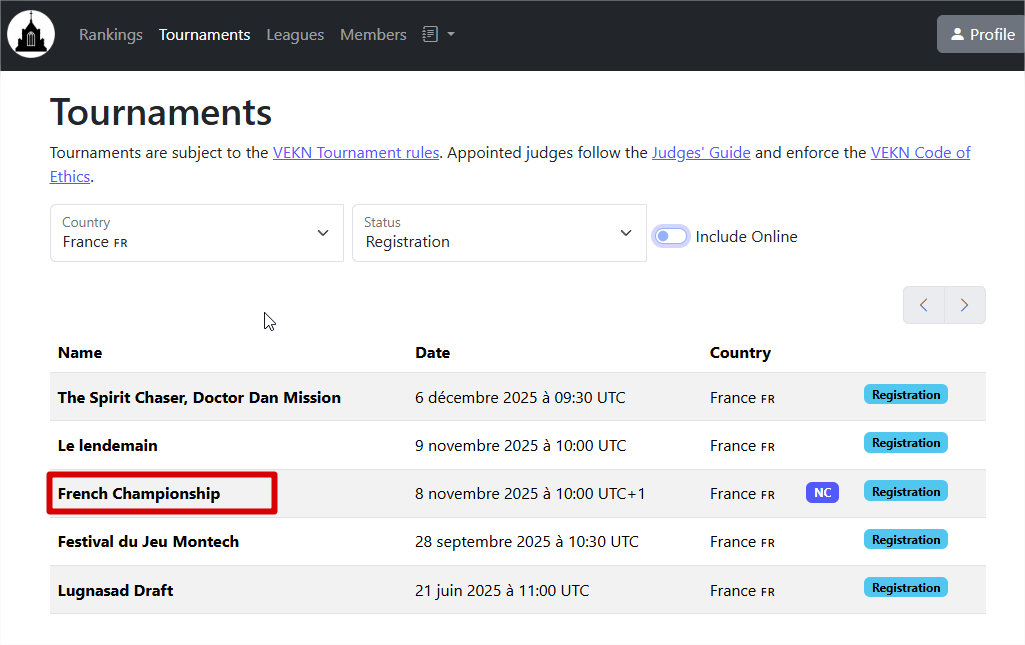
Task: Open the Judges' Guide link
Action: (701, 153)
